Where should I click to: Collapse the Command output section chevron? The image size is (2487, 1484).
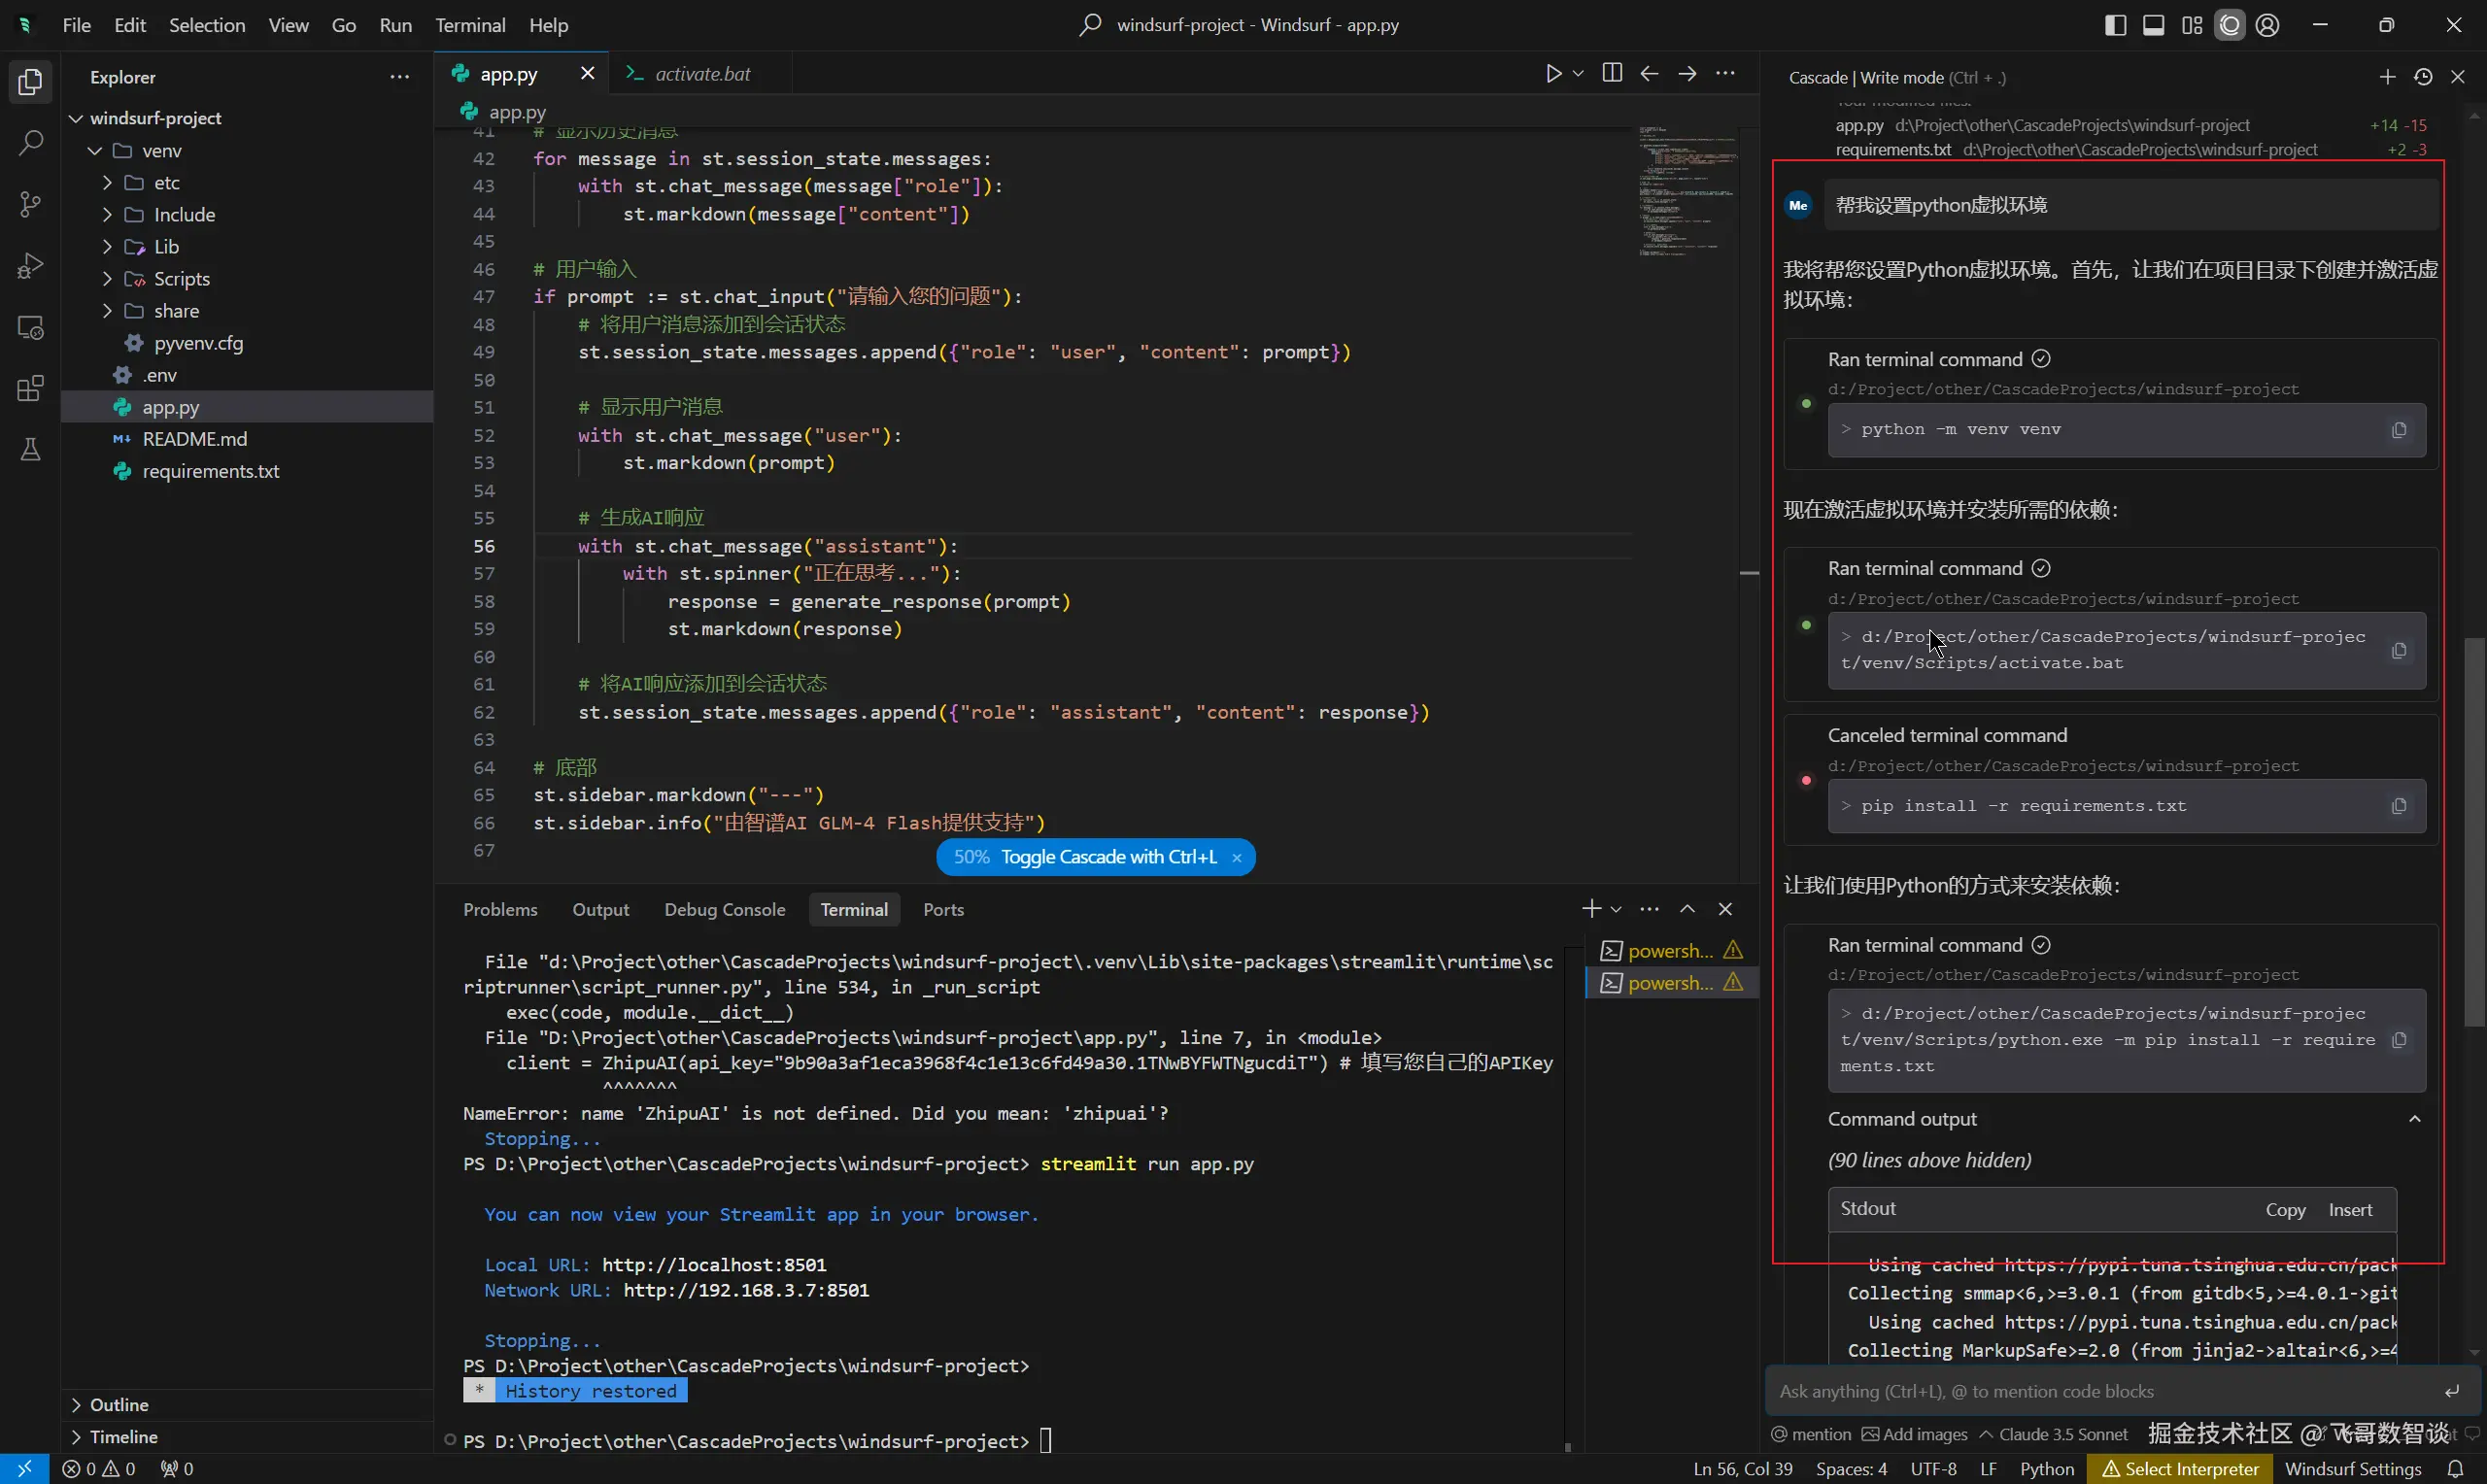pos(2414,1119)
